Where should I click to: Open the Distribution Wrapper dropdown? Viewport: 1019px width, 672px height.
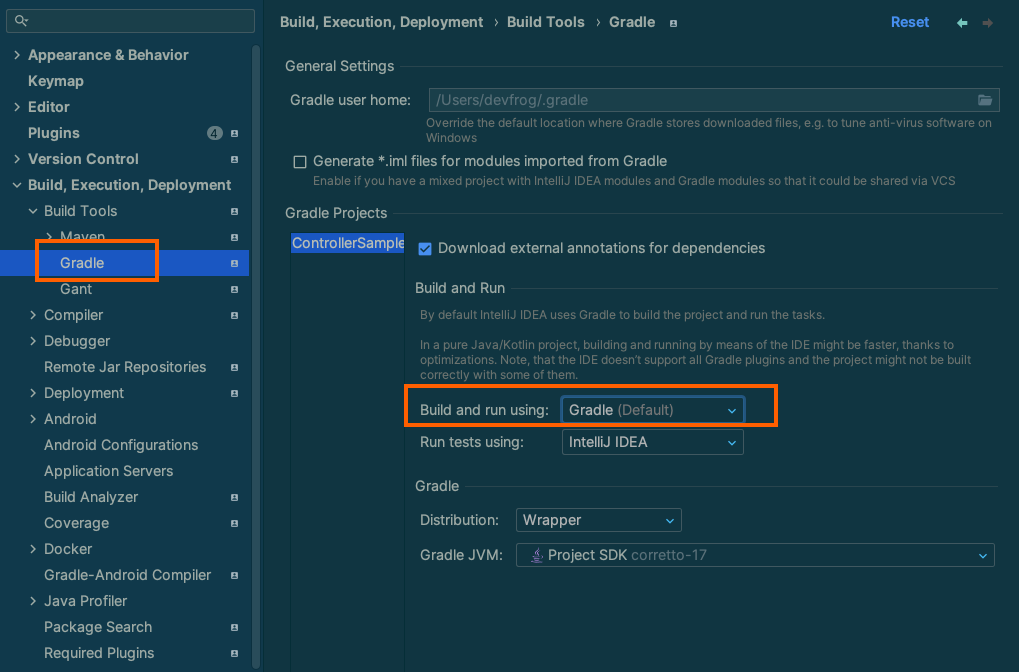pyautogui.click(x=599, y=520)
